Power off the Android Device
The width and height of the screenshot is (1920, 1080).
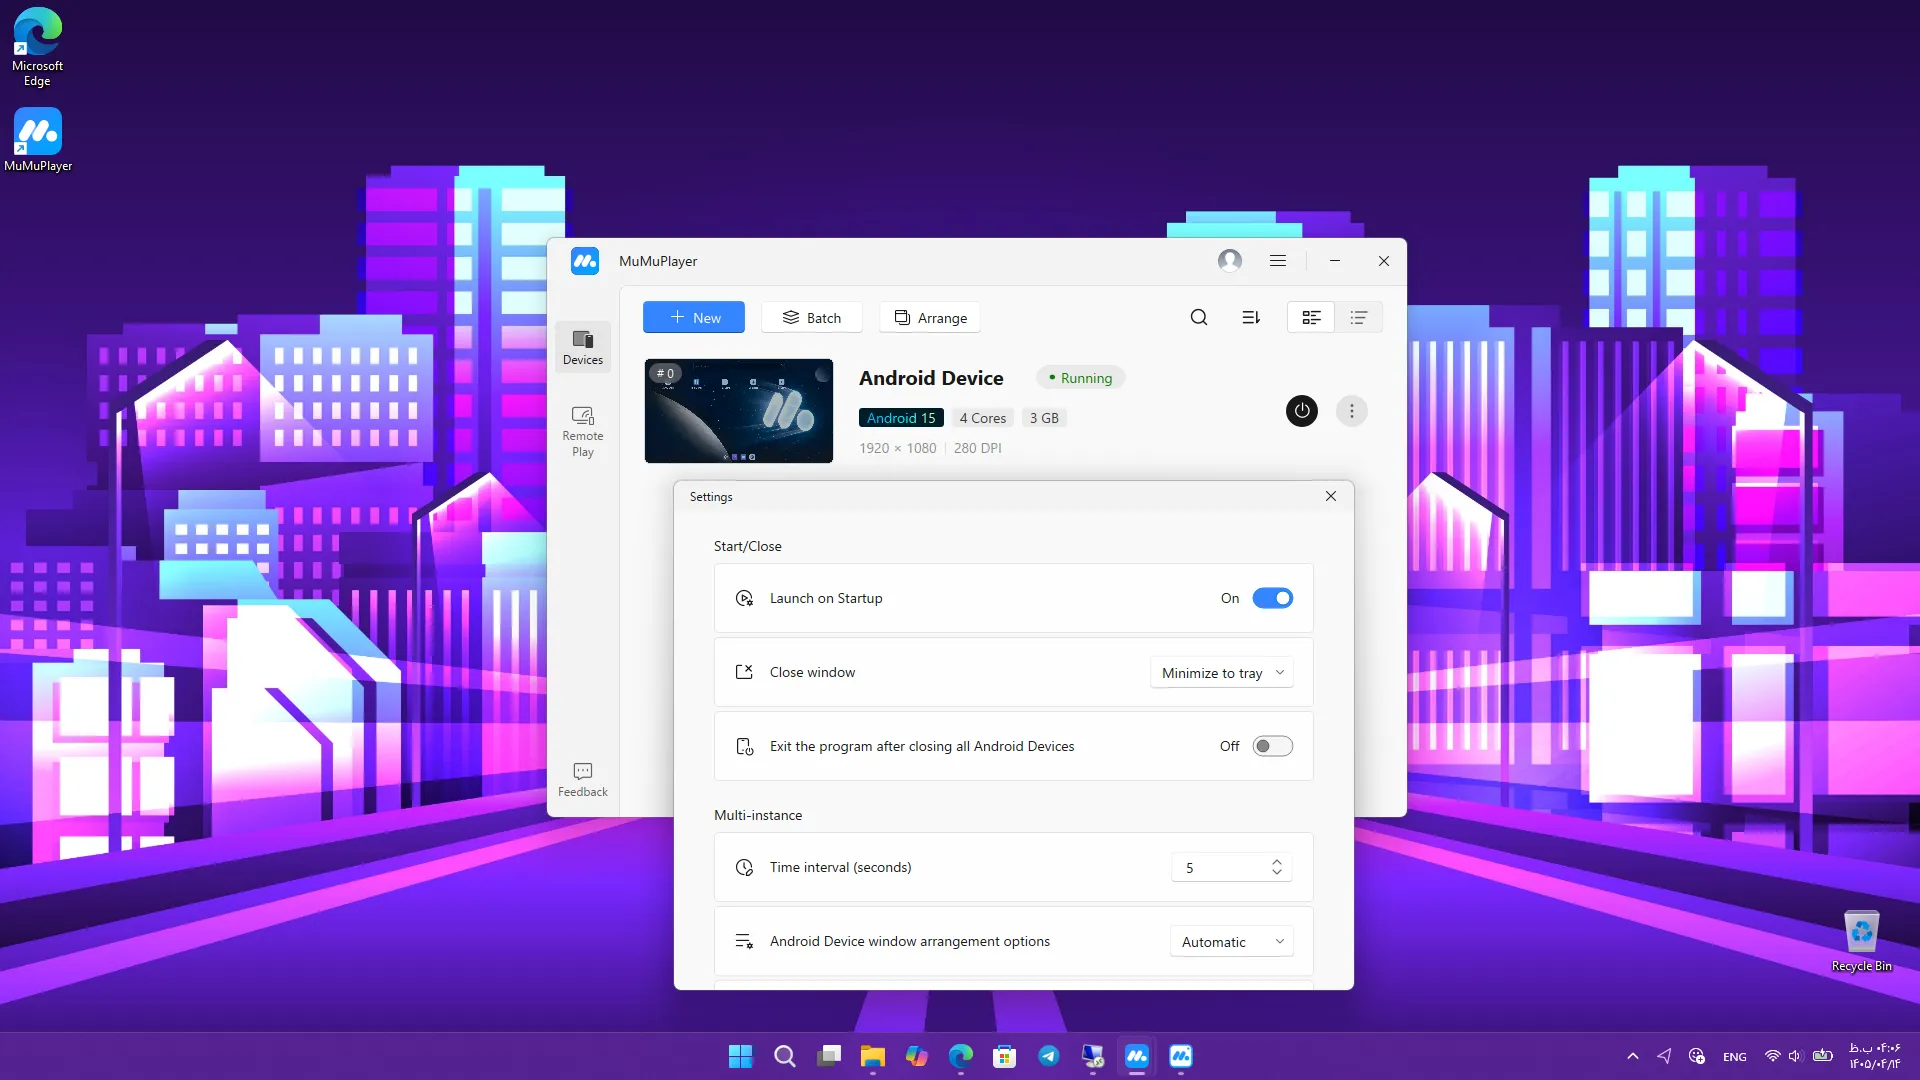coord(1302,411)
